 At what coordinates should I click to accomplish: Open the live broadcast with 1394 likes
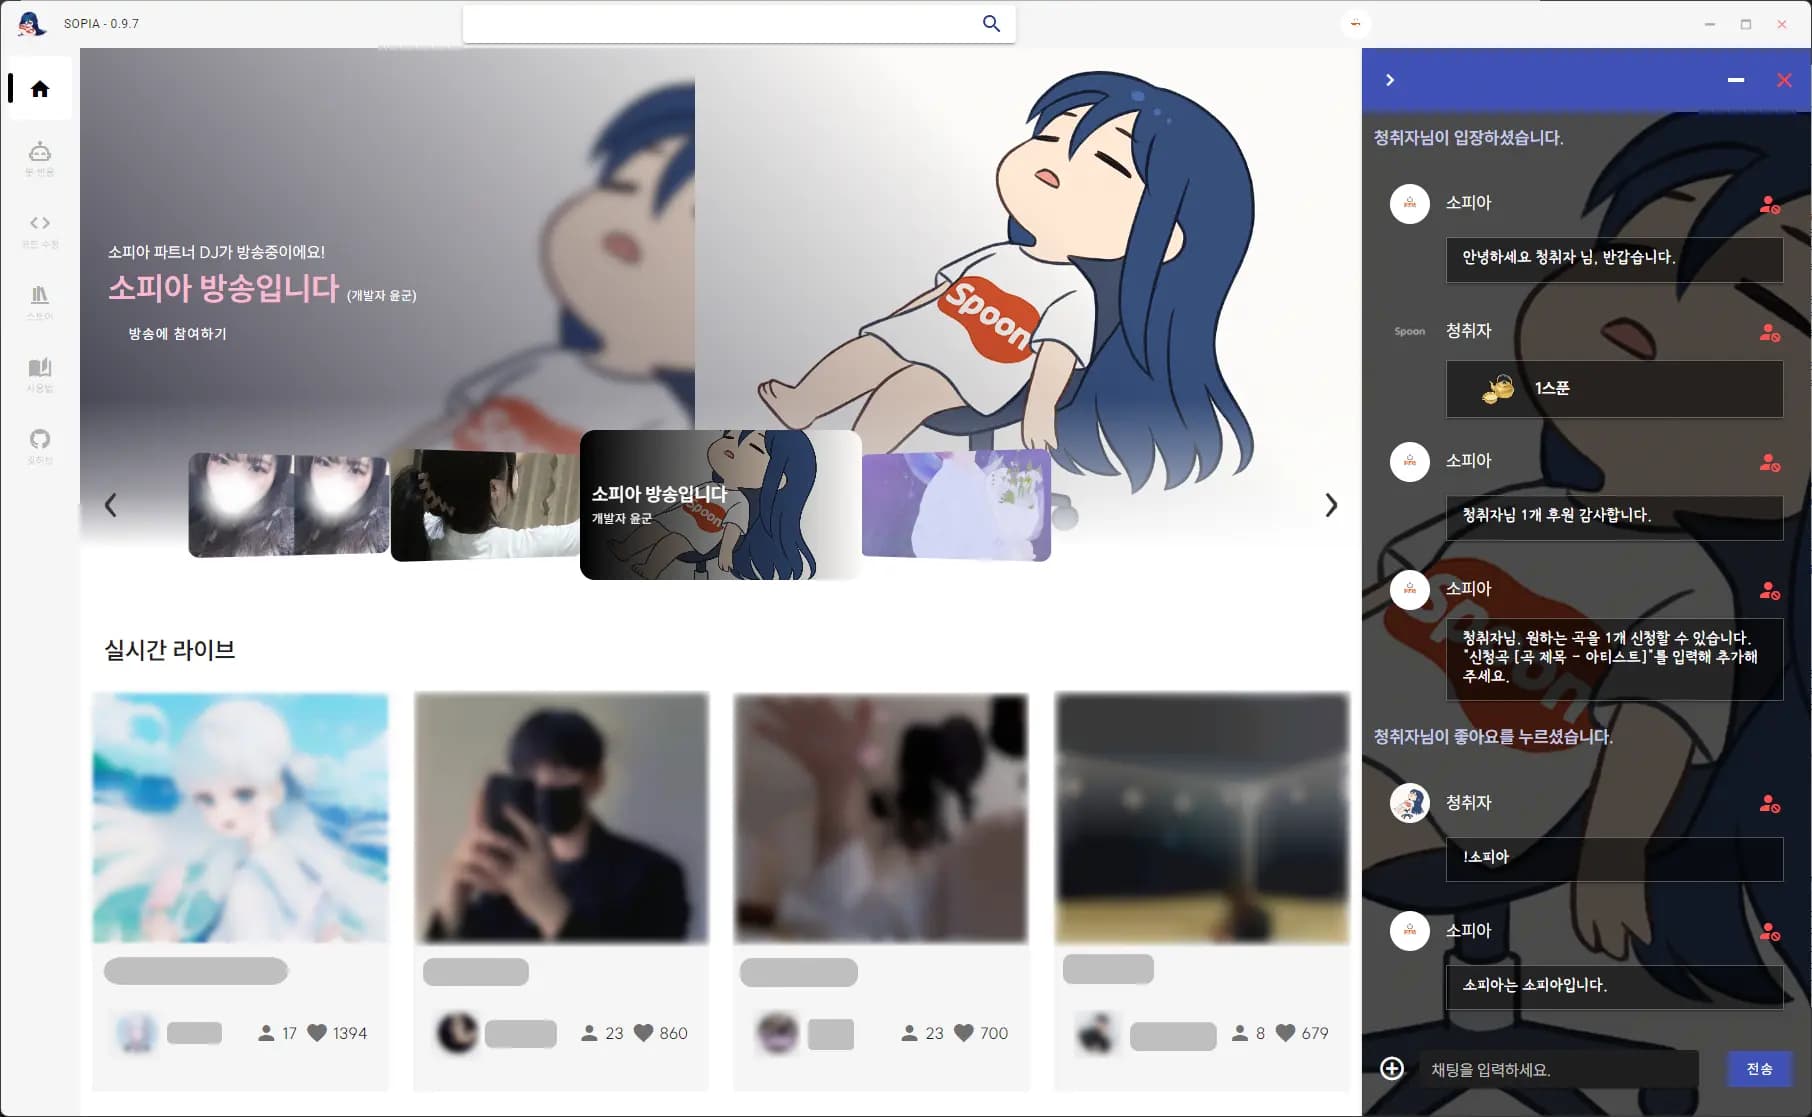point(240,818)
